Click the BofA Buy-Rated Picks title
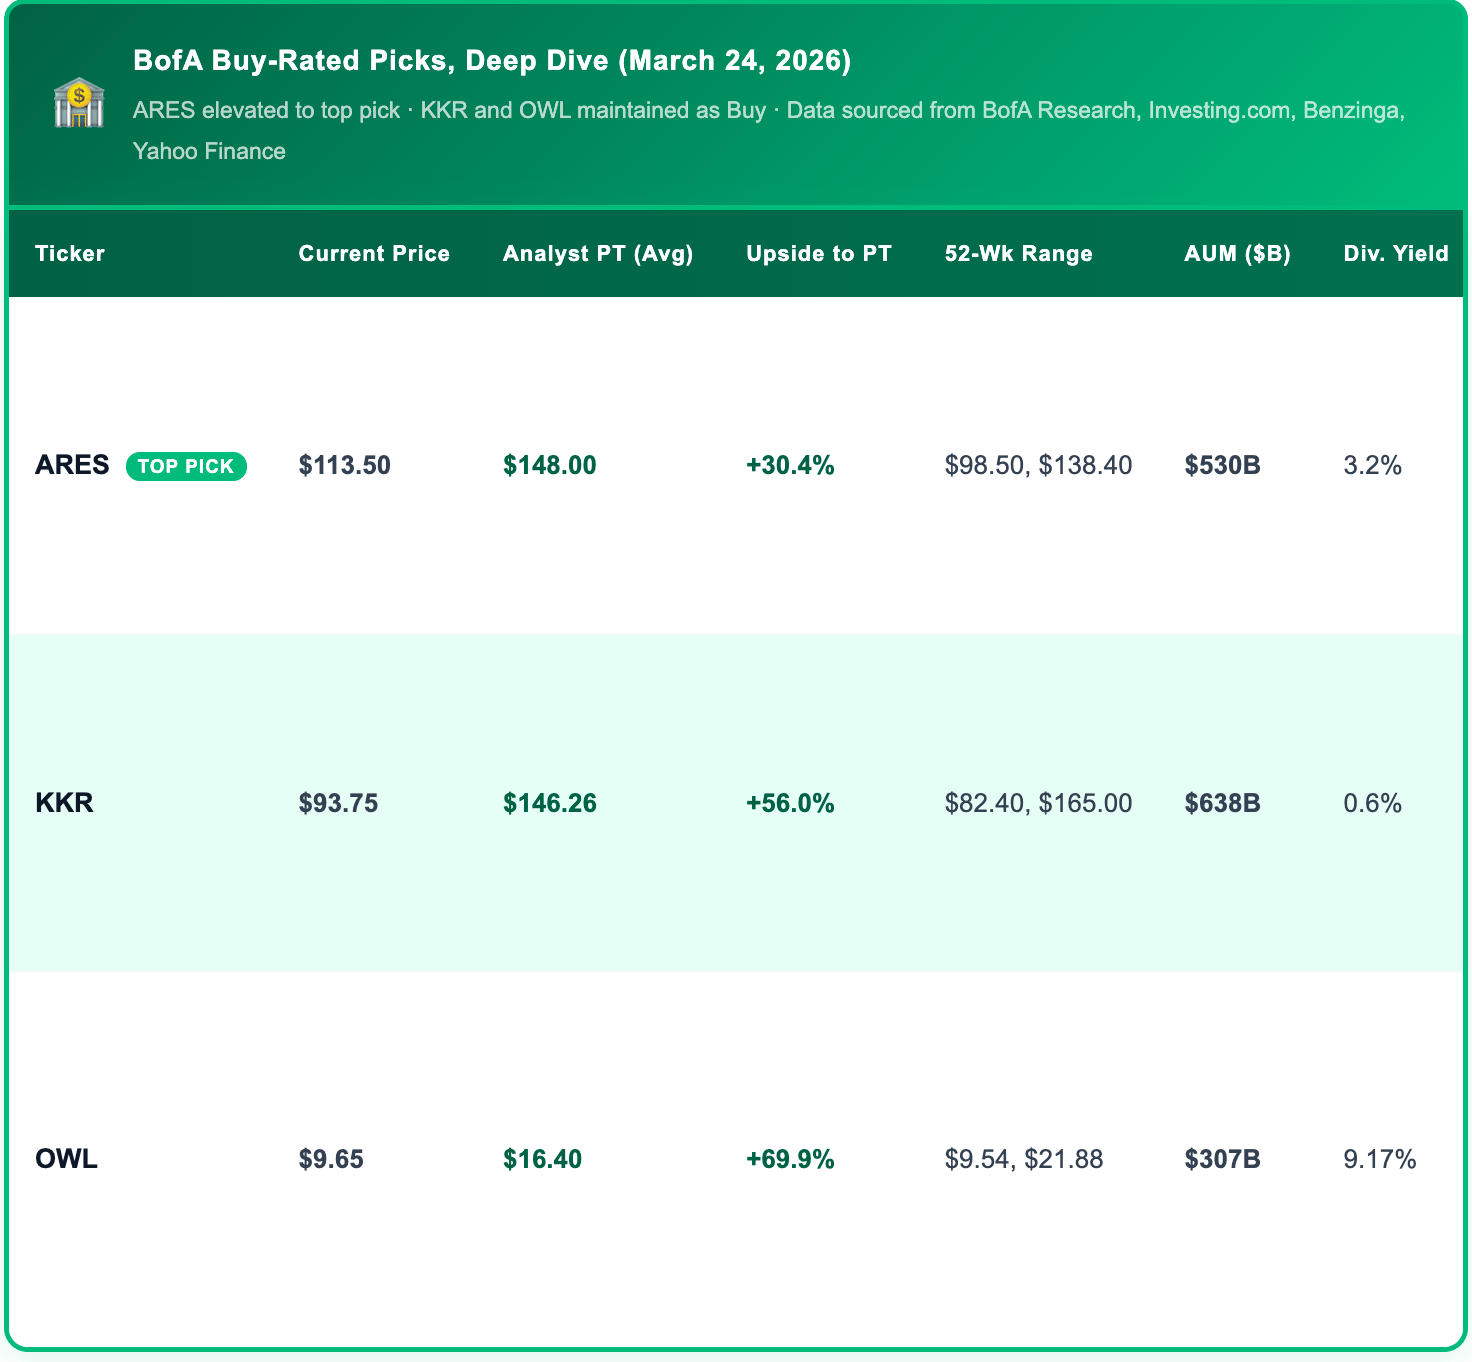This screenshot has height=1362, width=1472. click(492, 61)
